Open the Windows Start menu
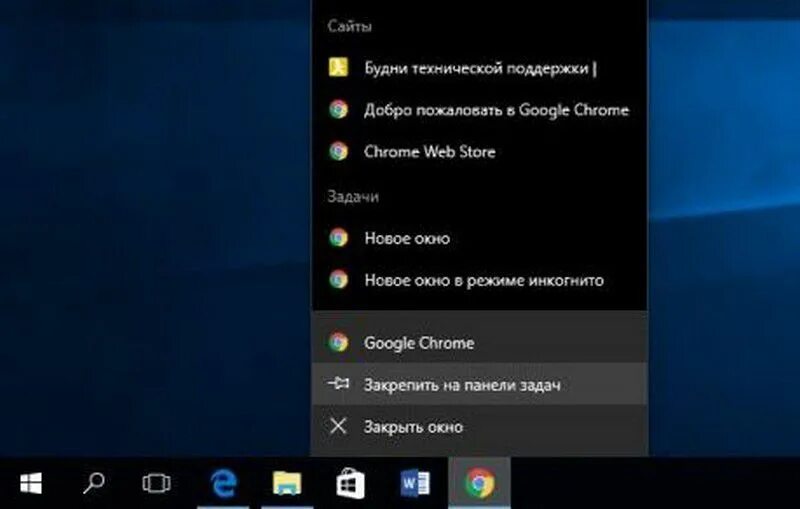The image size is (800, 509). click(31, 483)
